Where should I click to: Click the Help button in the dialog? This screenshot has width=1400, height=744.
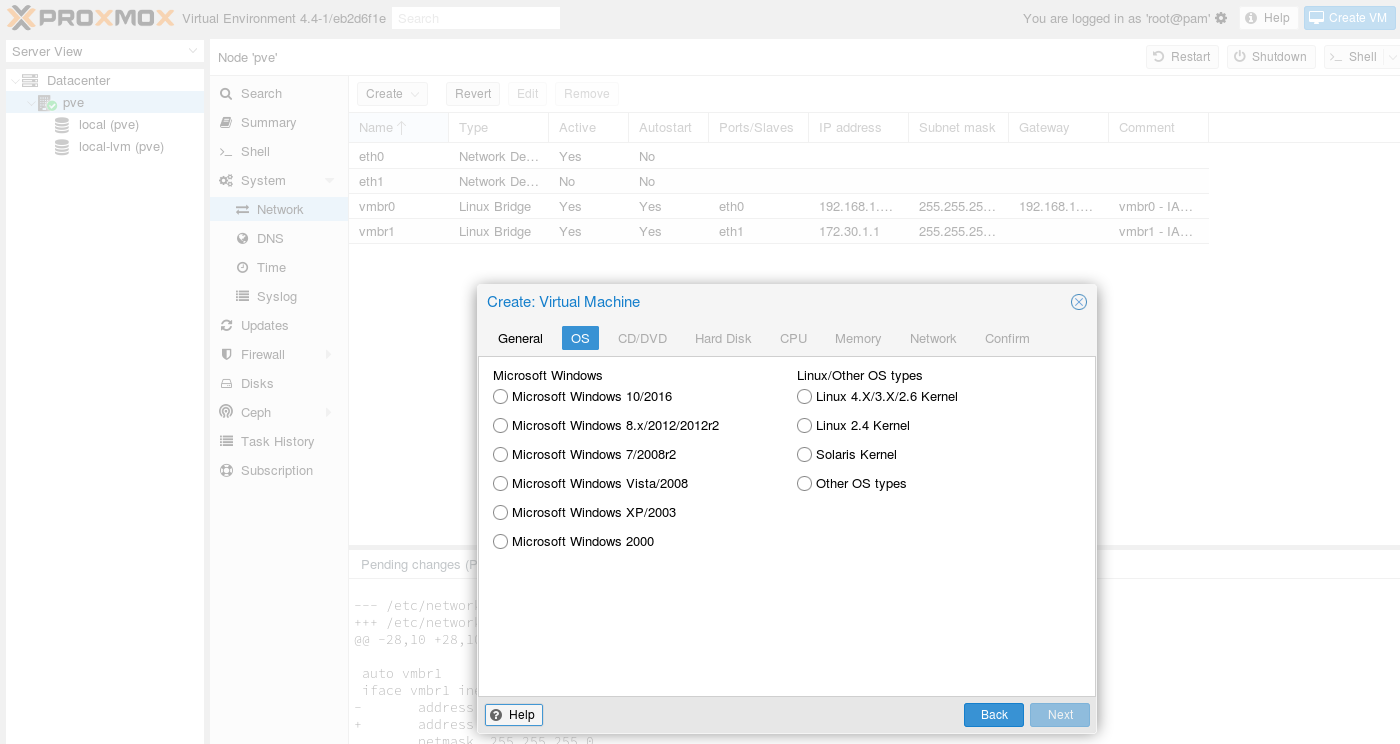[x=514, y=715]
